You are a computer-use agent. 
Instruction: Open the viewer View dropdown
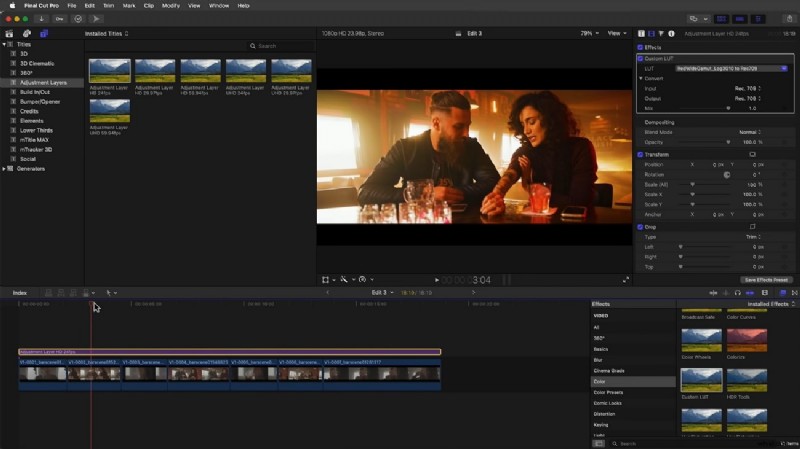point(617,33)
